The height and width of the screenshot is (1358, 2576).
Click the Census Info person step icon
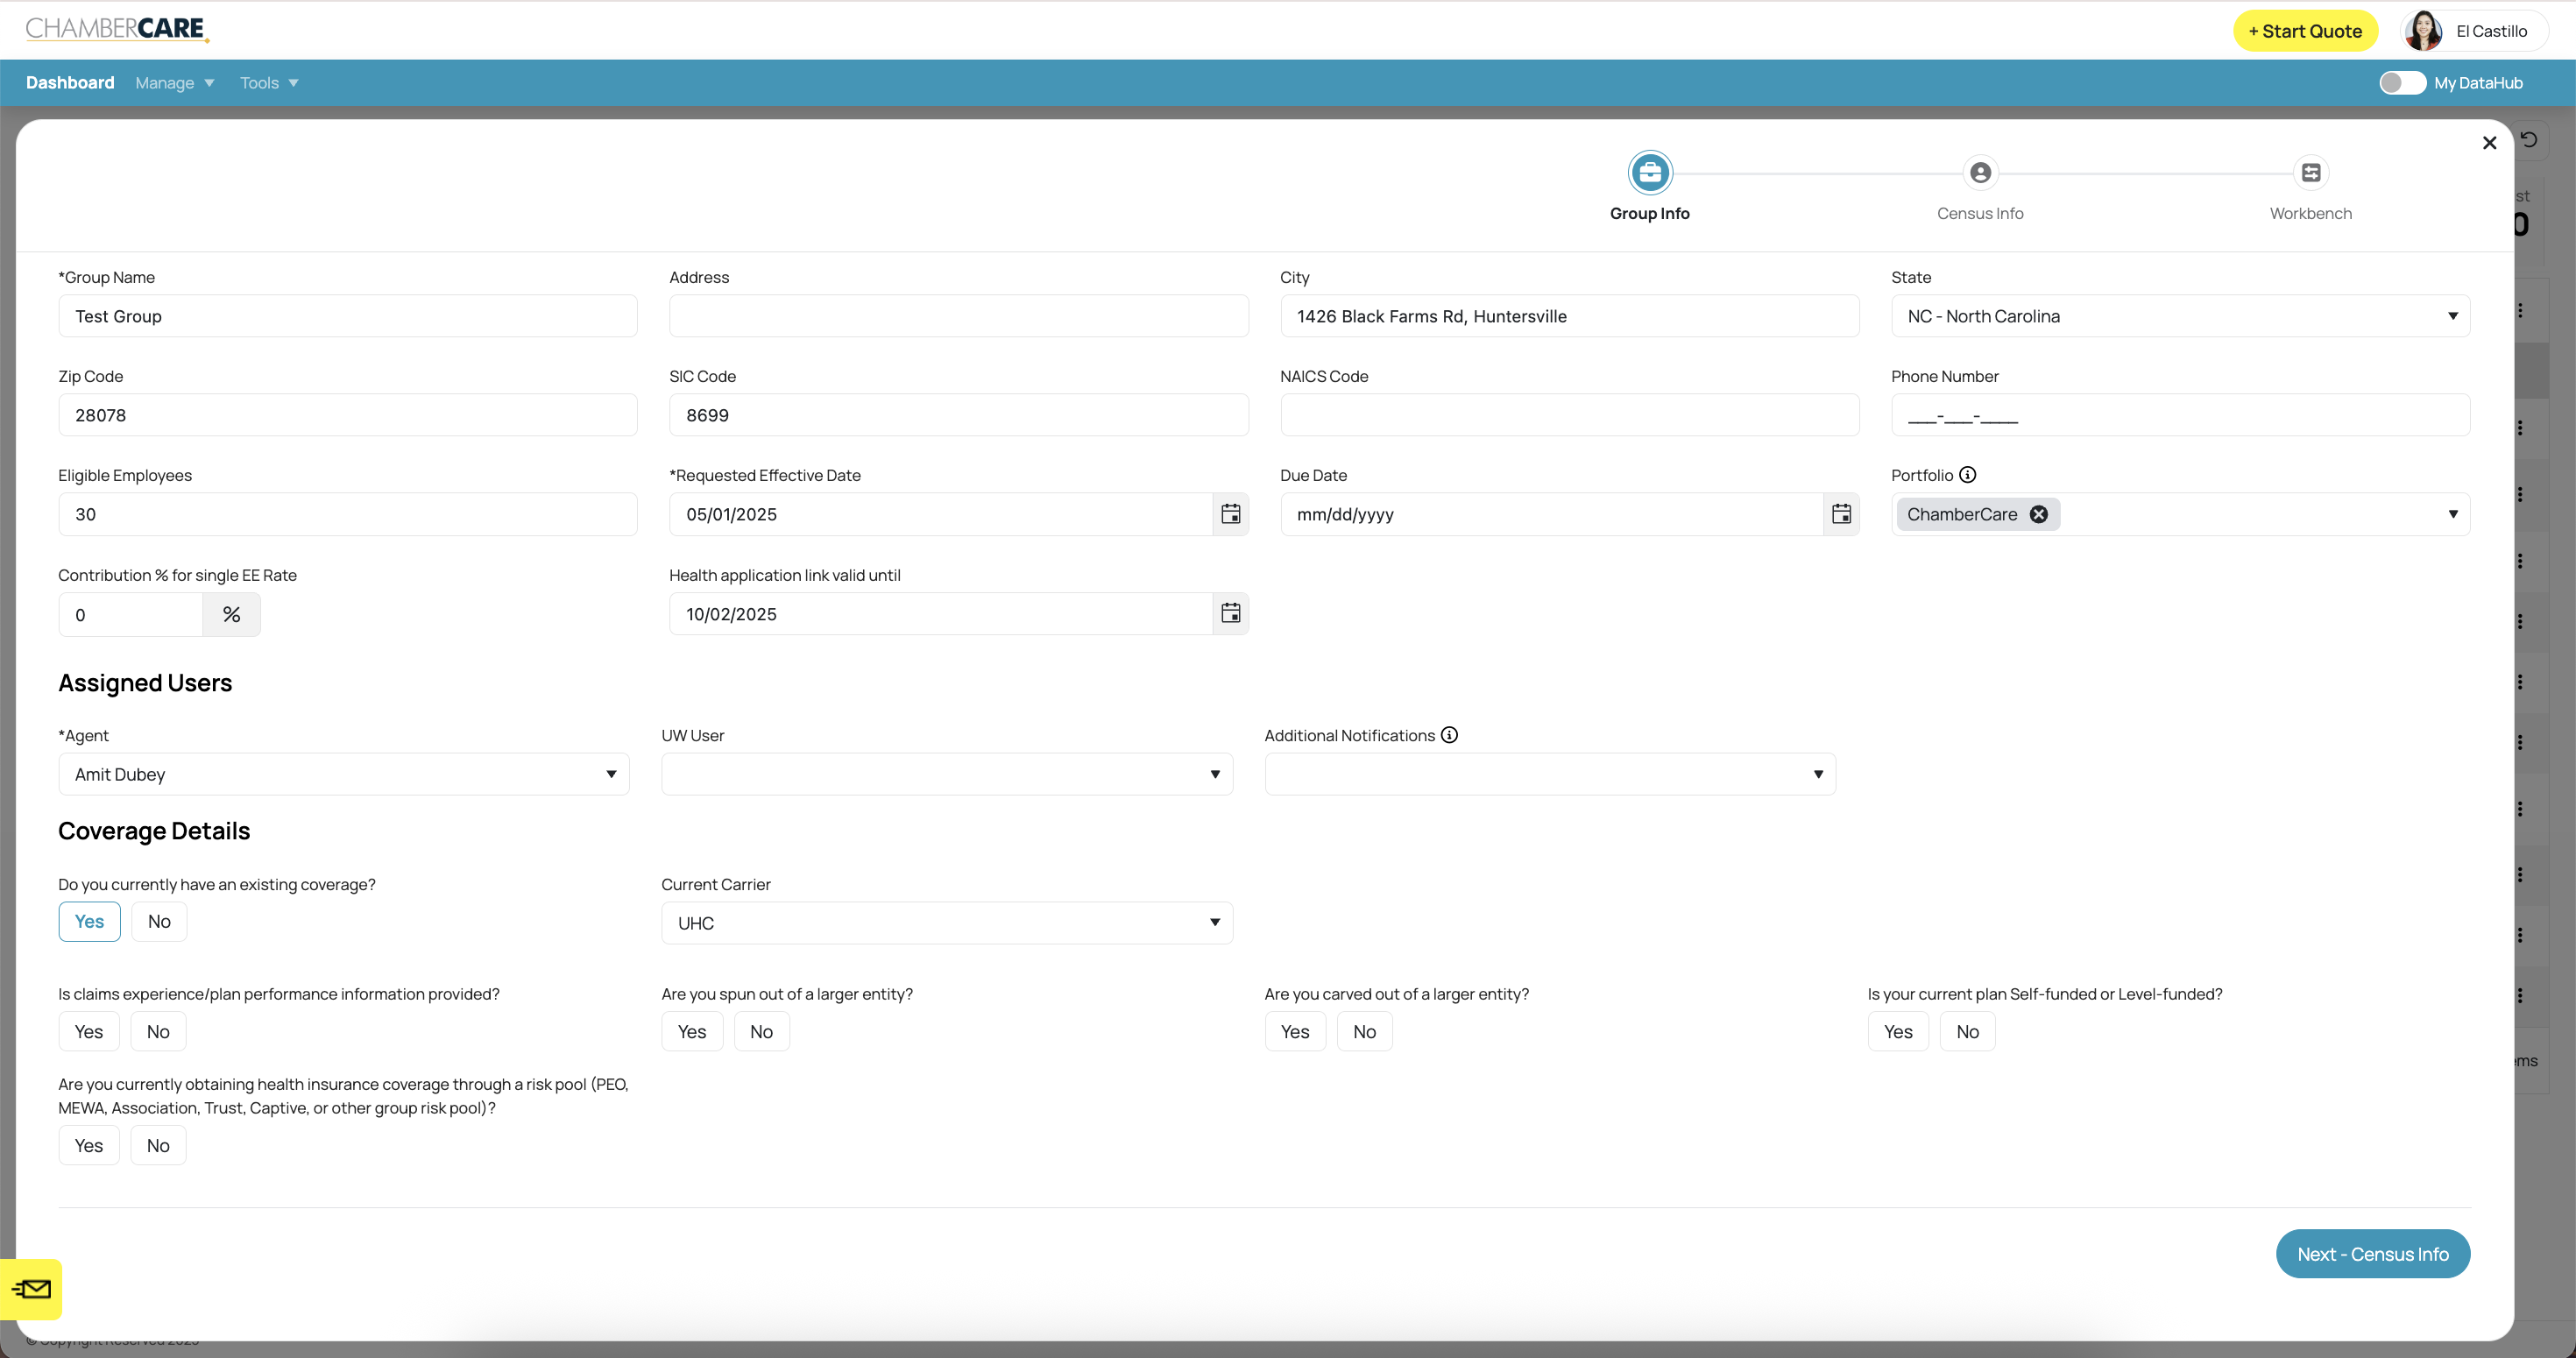point(1979,173)
